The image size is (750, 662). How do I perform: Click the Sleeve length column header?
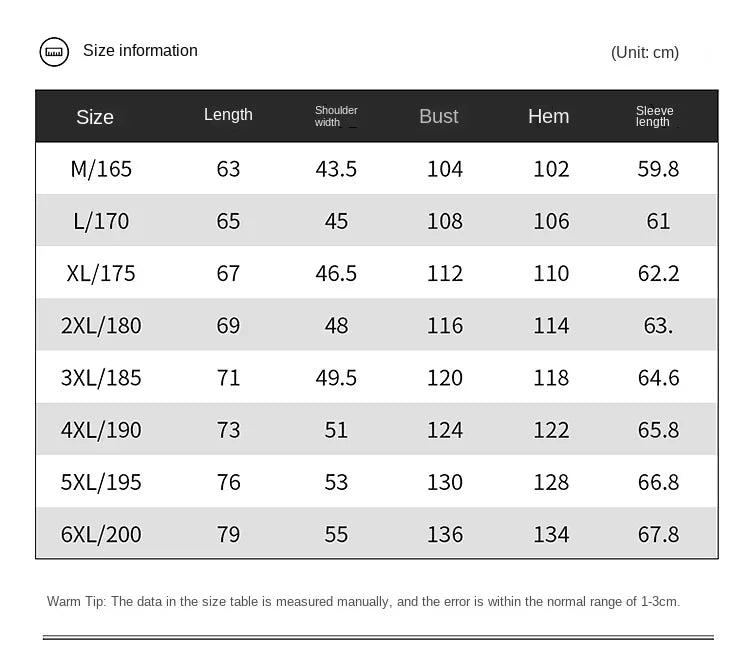pos(654,116)
